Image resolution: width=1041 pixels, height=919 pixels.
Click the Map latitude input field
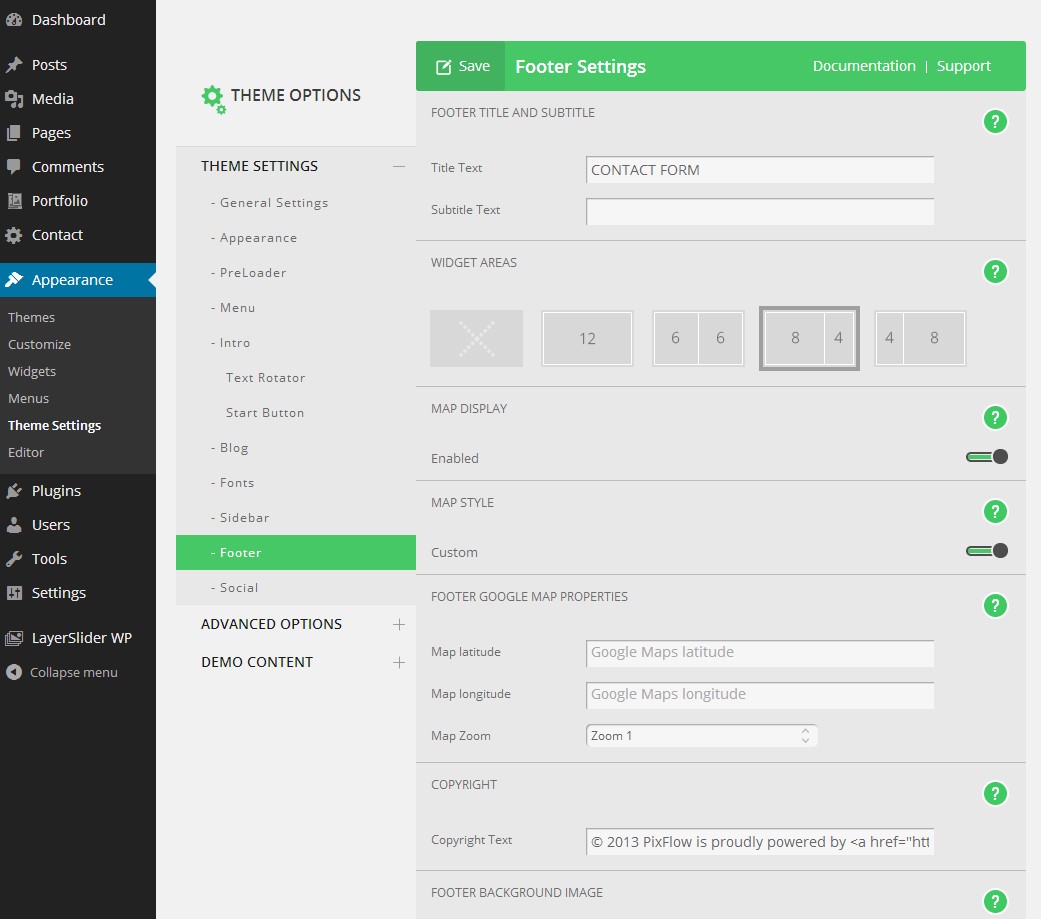click(x=760, y=653)
